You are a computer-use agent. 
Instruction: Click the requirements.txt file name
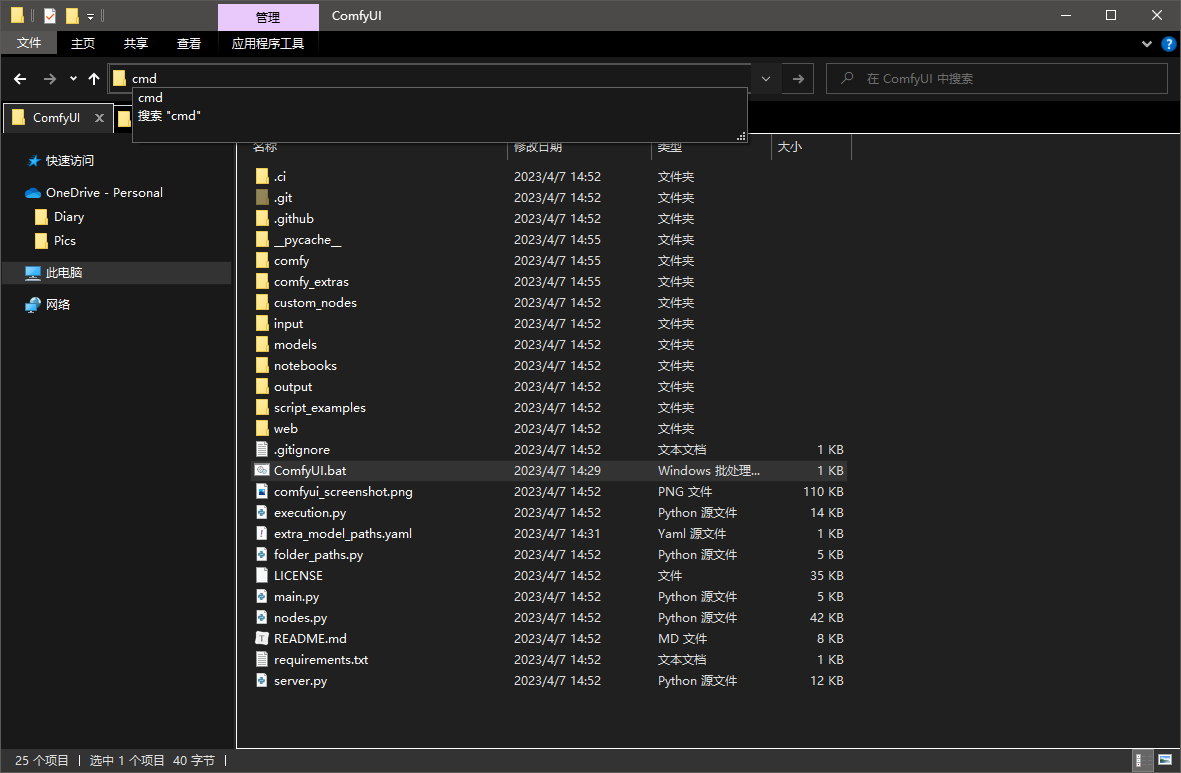pyautogui.click(x=321, y=660)
